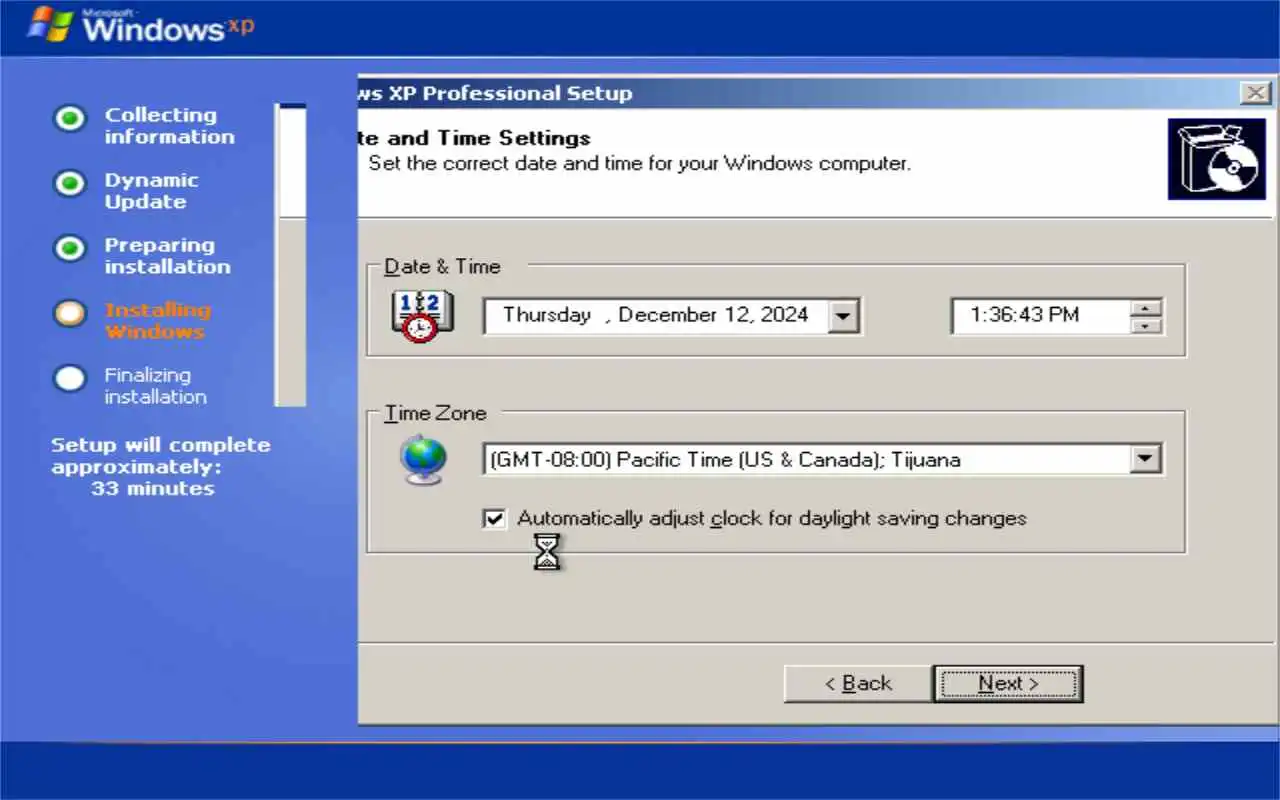Click the calendar and clock icon
Screen dimensions: 1280x800
tap(421, 316)
